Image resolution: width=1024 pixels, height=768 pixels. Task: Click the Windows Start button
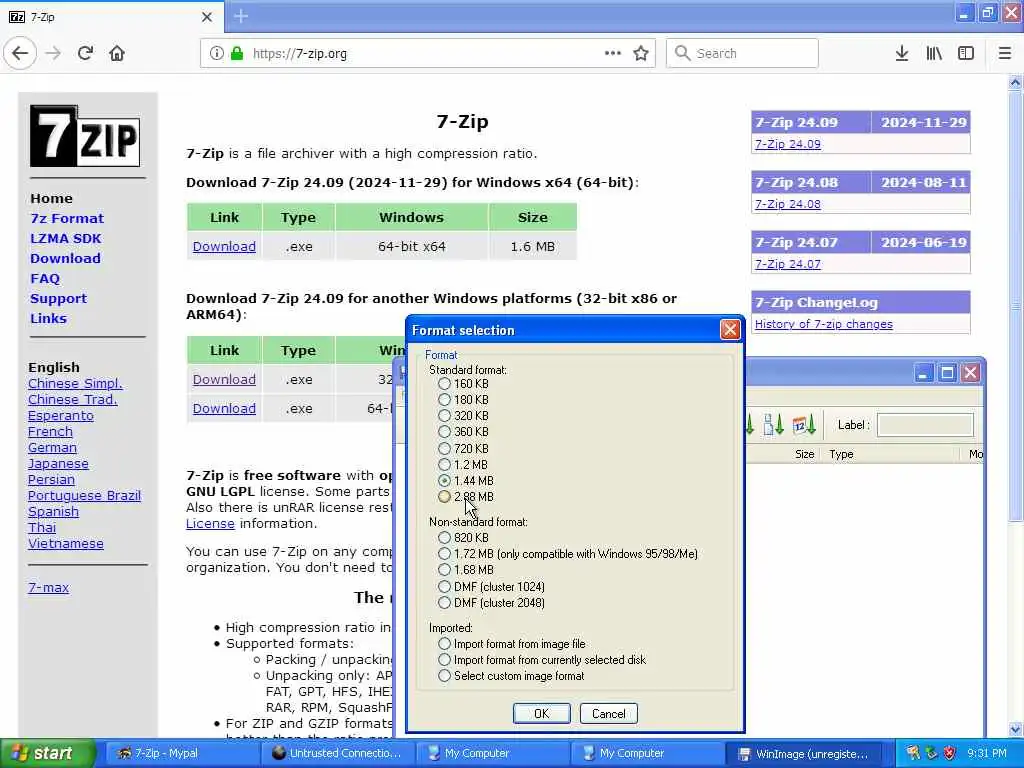coord(48,753)
